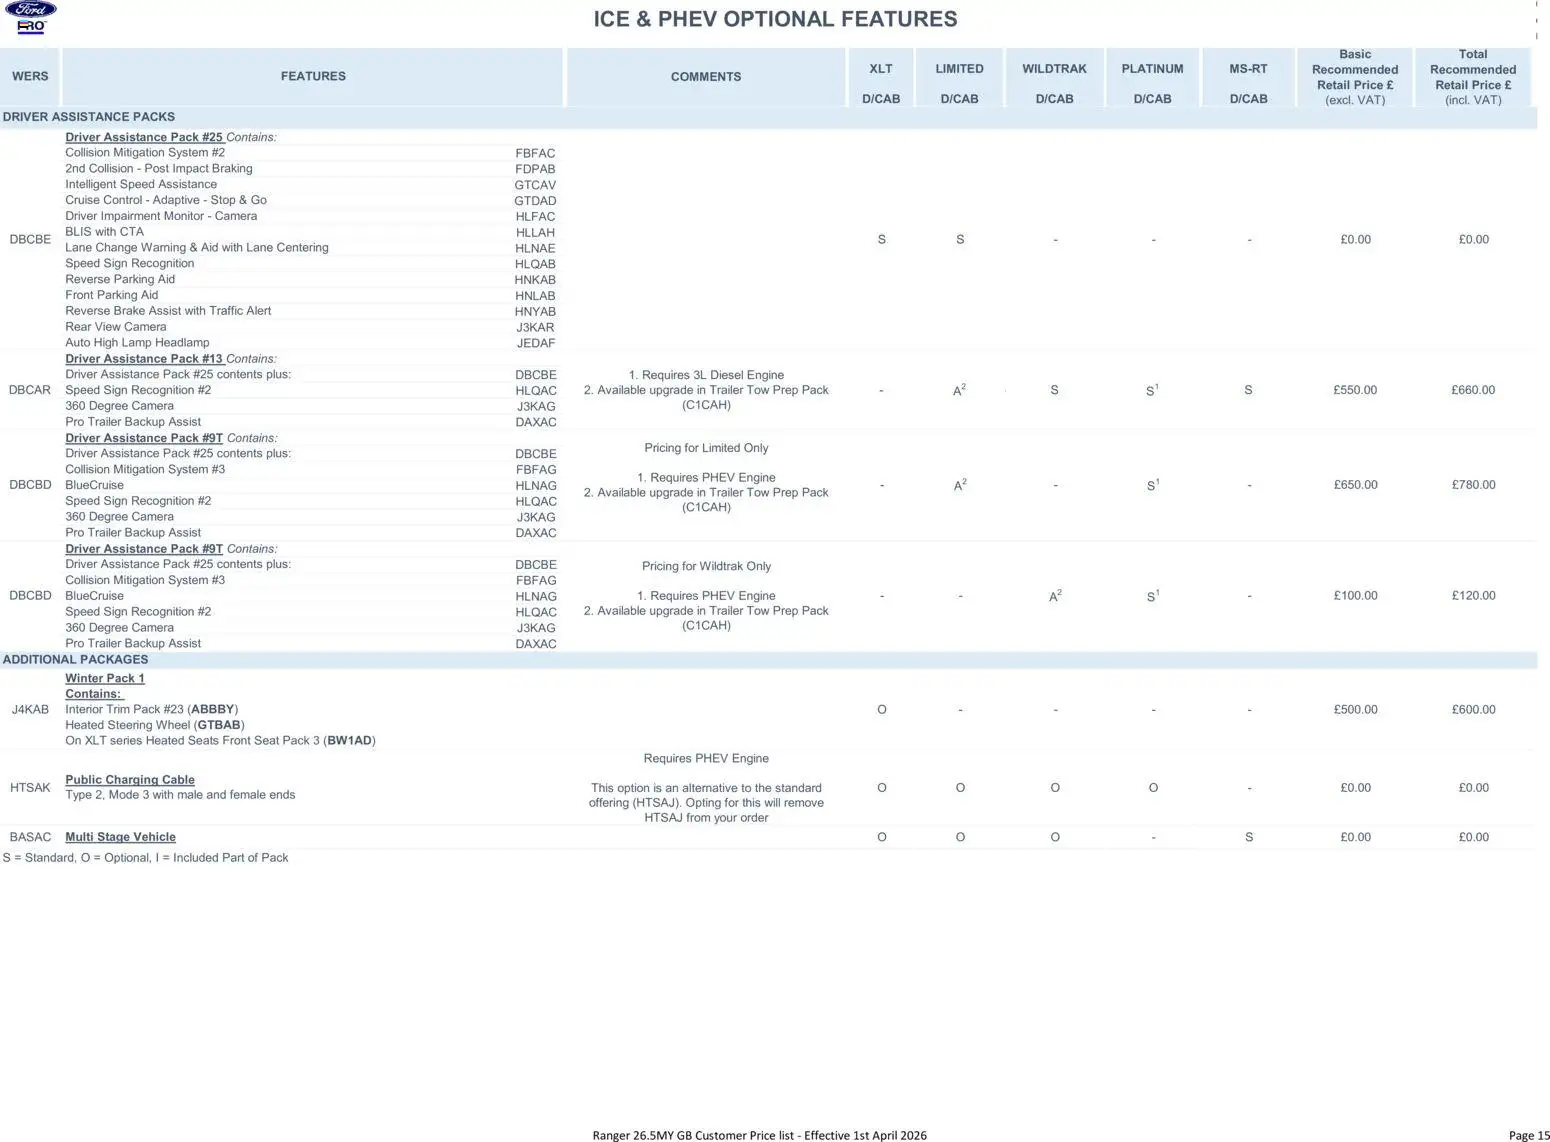
Task: Select "Collision Mitigation System #2" feature text
Action: point(145,153)
